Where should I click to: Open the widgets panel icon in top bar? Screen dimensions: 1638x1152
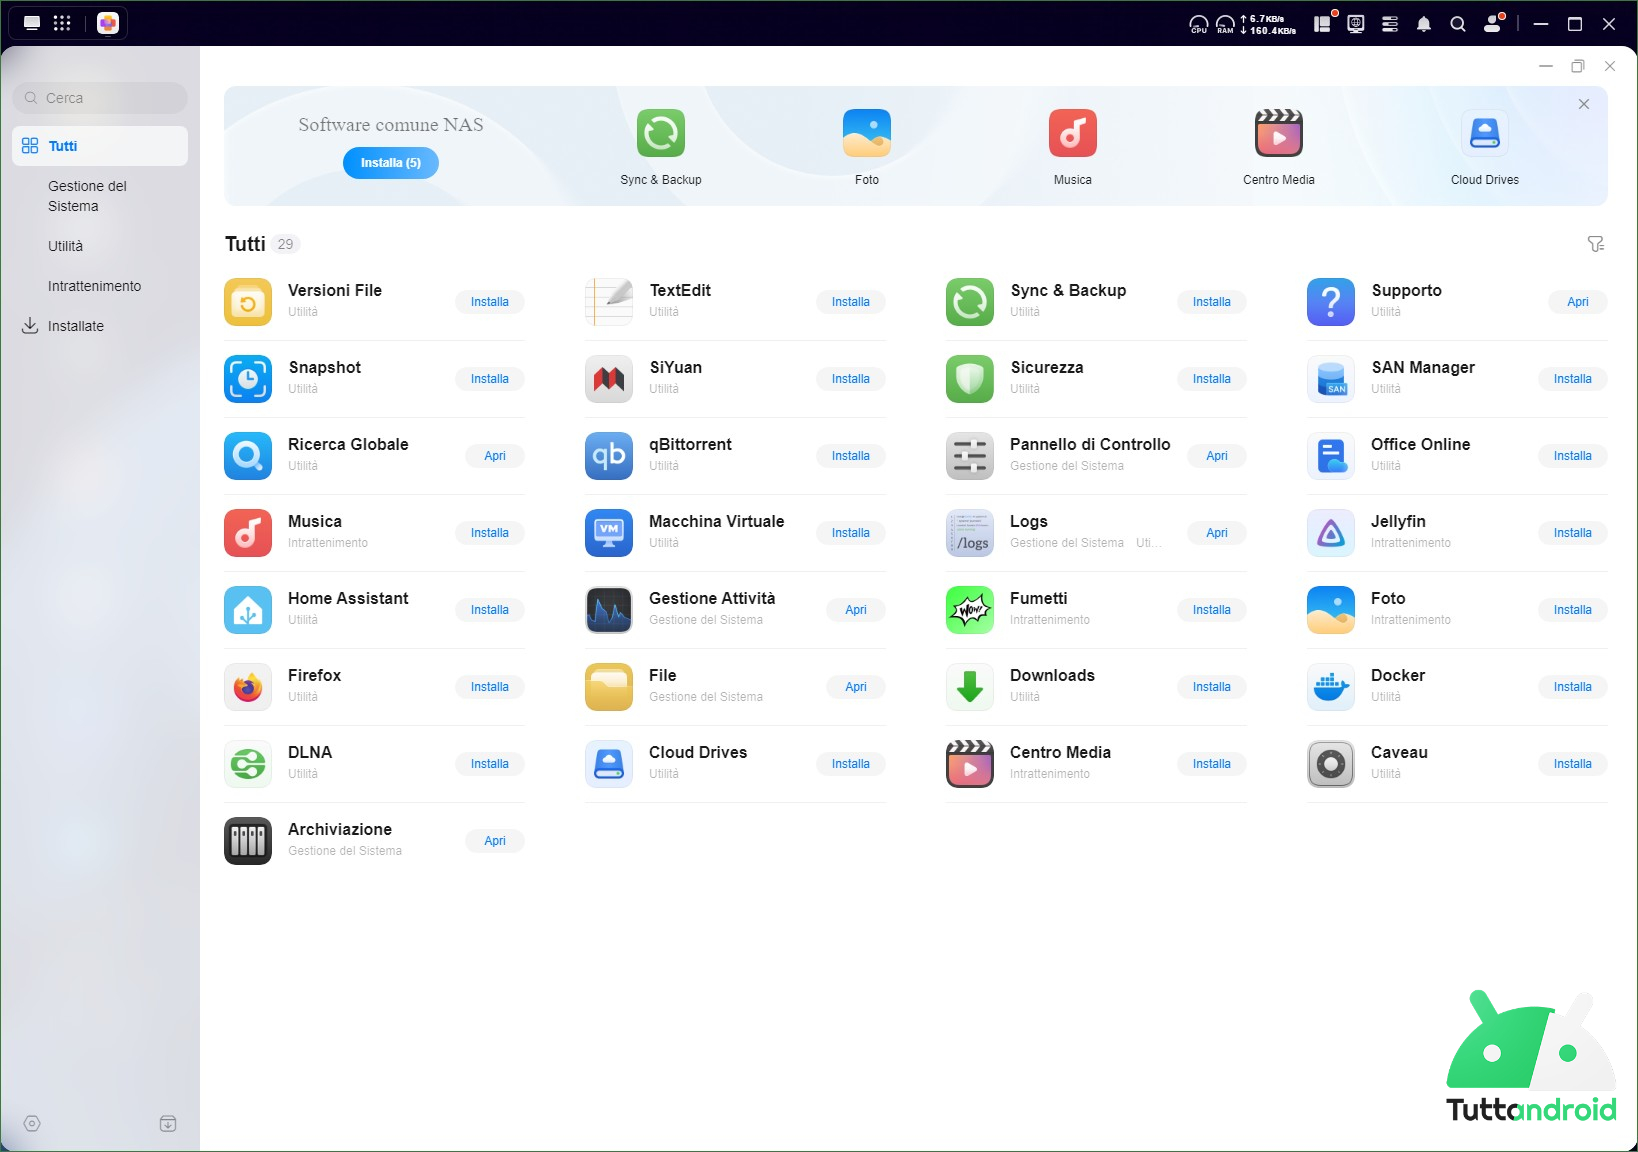[x=1324, y=23]
